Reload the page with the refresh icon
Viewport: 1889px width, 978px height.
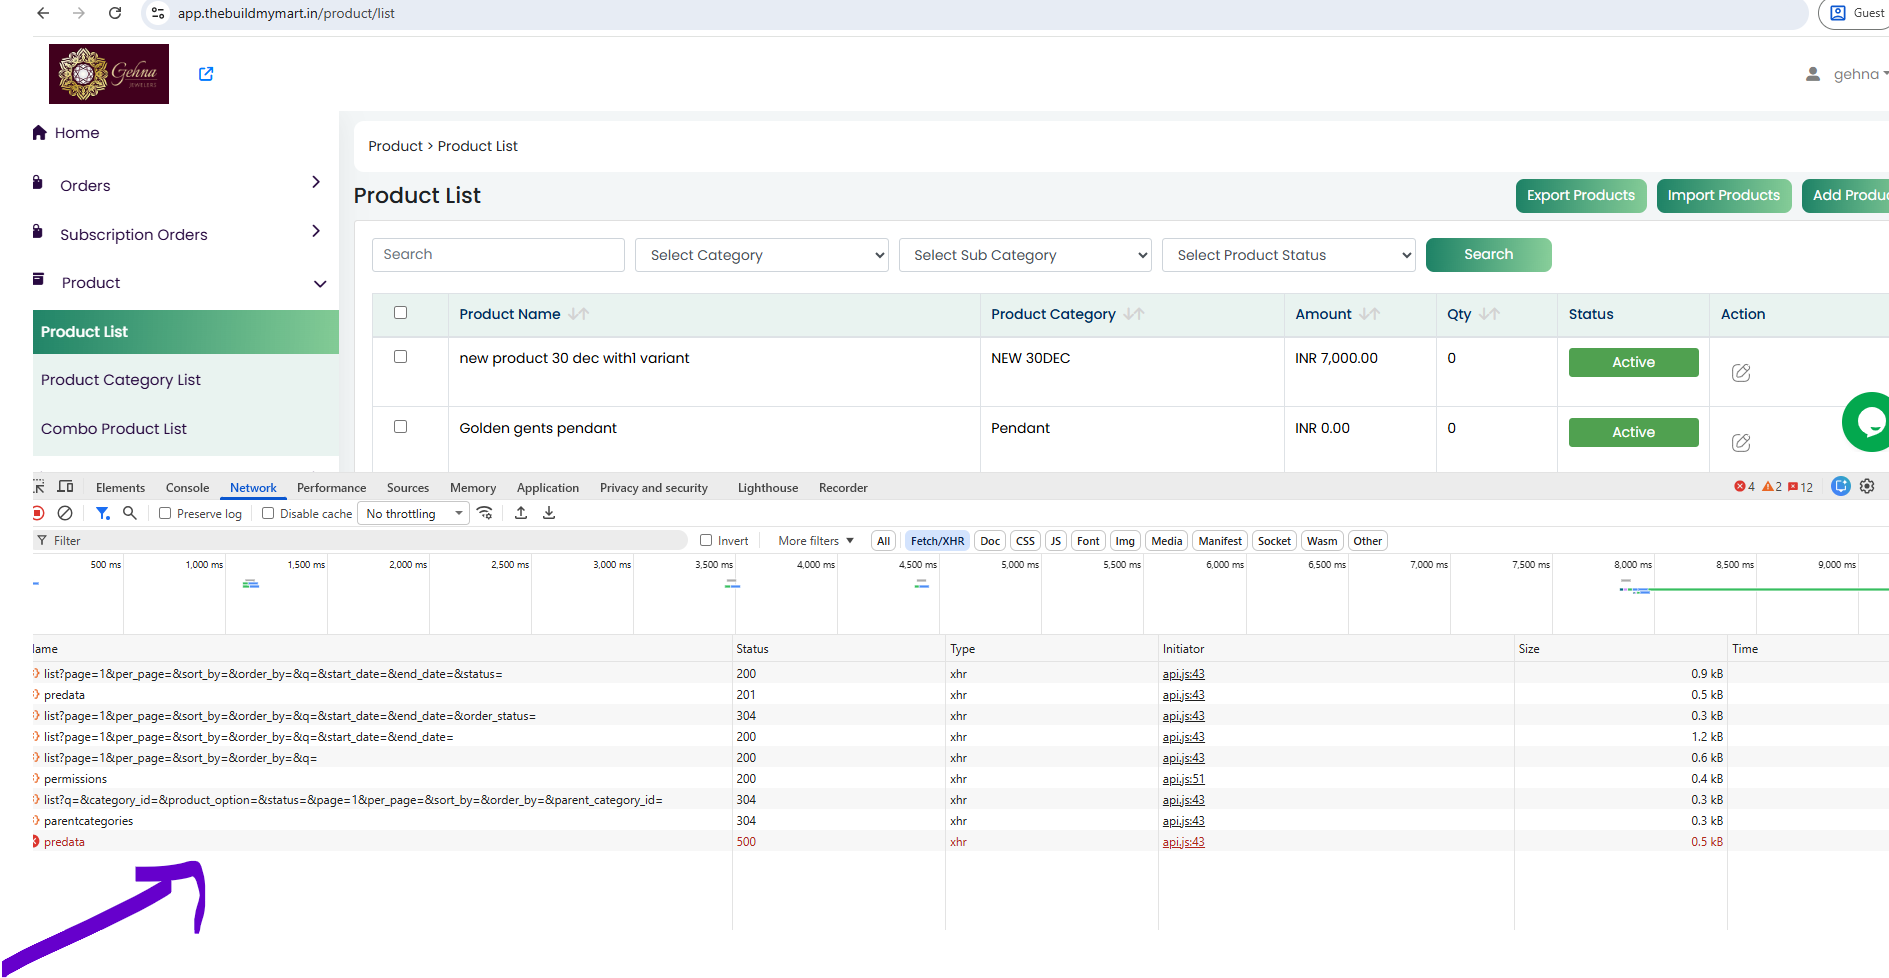pyautogui.click(x=115, y=13)
